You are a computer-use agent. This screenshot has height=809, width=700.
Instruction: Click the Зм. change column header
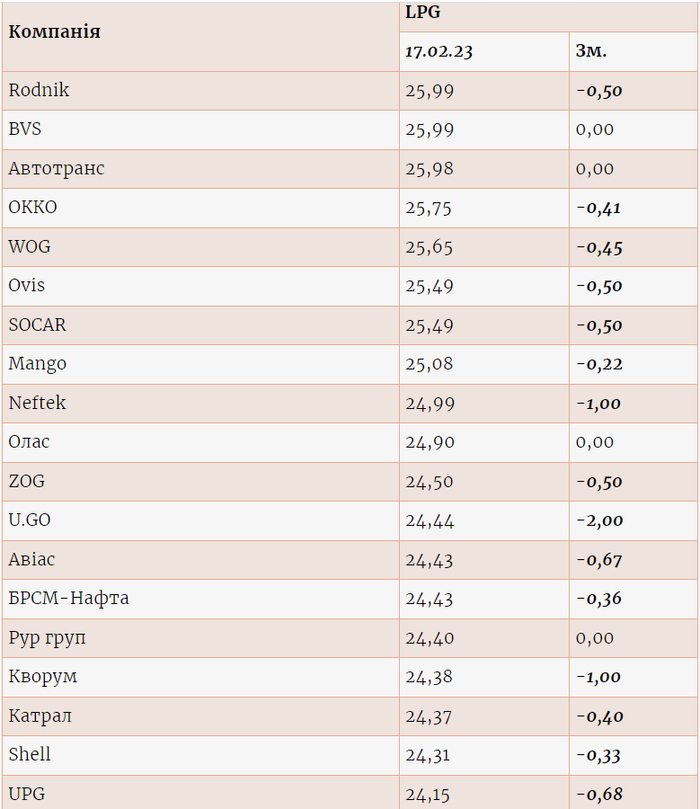(592, 52)
